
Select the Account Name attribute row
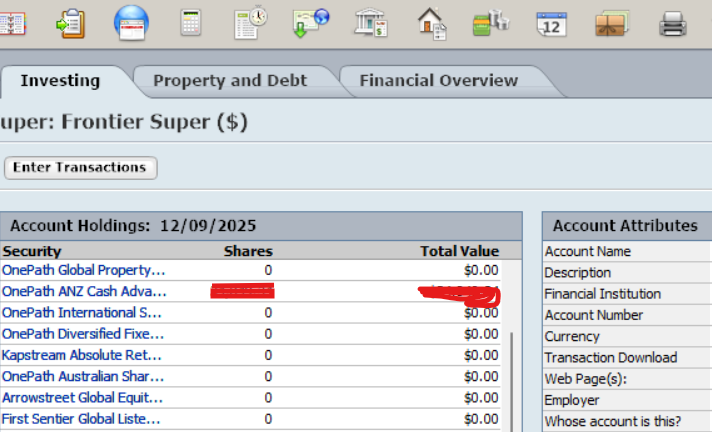coord(627,251)
